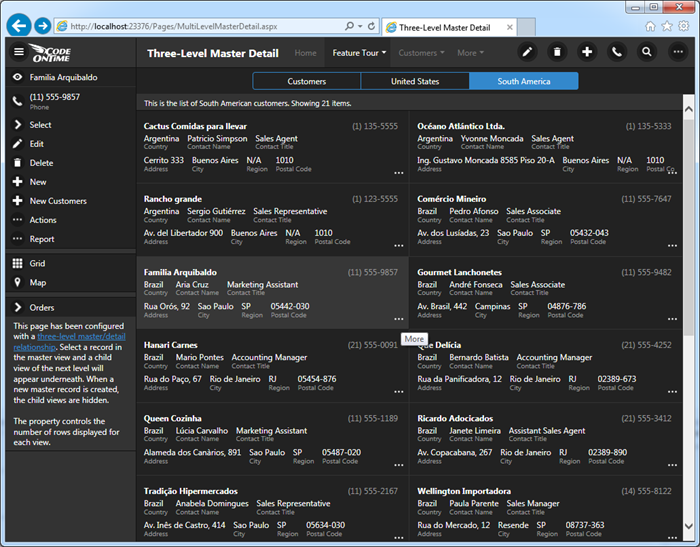The height and width of the screenshot is (547, 700).
Task: Open the Customers dropdown in navigation bar
Action: (422, 53)
